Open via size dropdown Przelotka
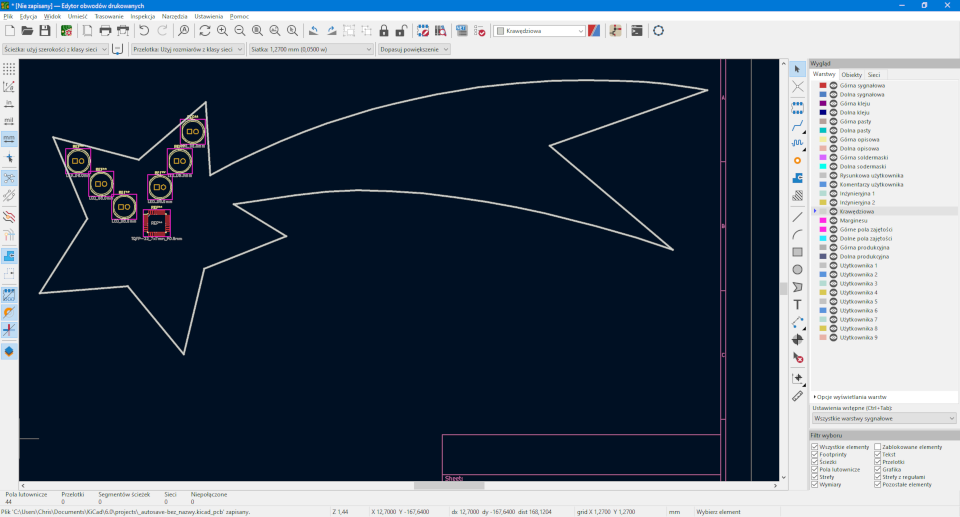The width and height of the screenshot is (960, 517). point(187,49)
